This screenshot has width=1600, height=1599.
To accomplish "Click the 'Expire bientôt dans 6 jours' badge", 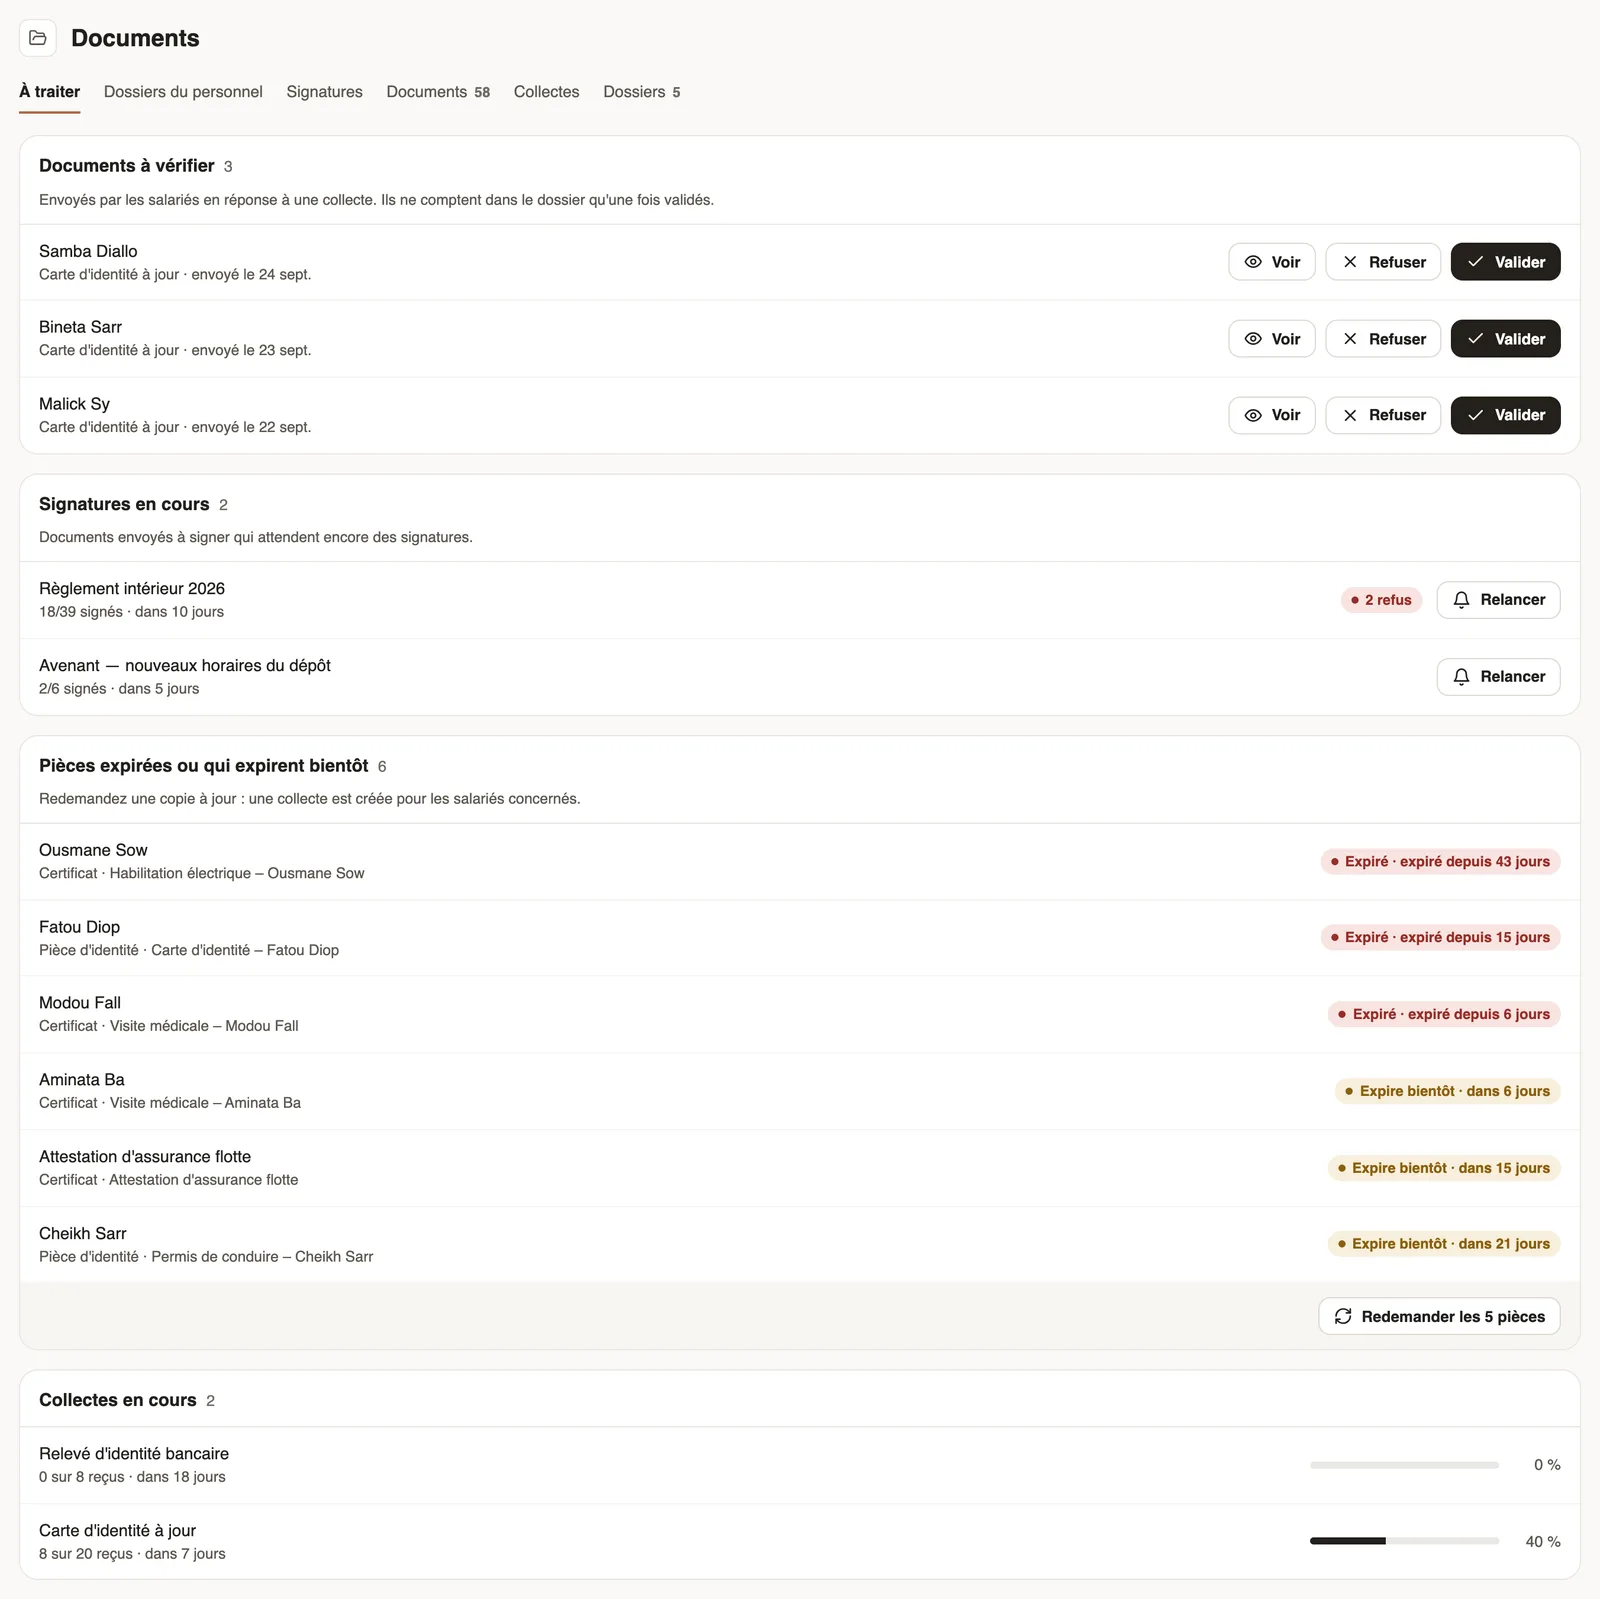I will 1447,1091.
